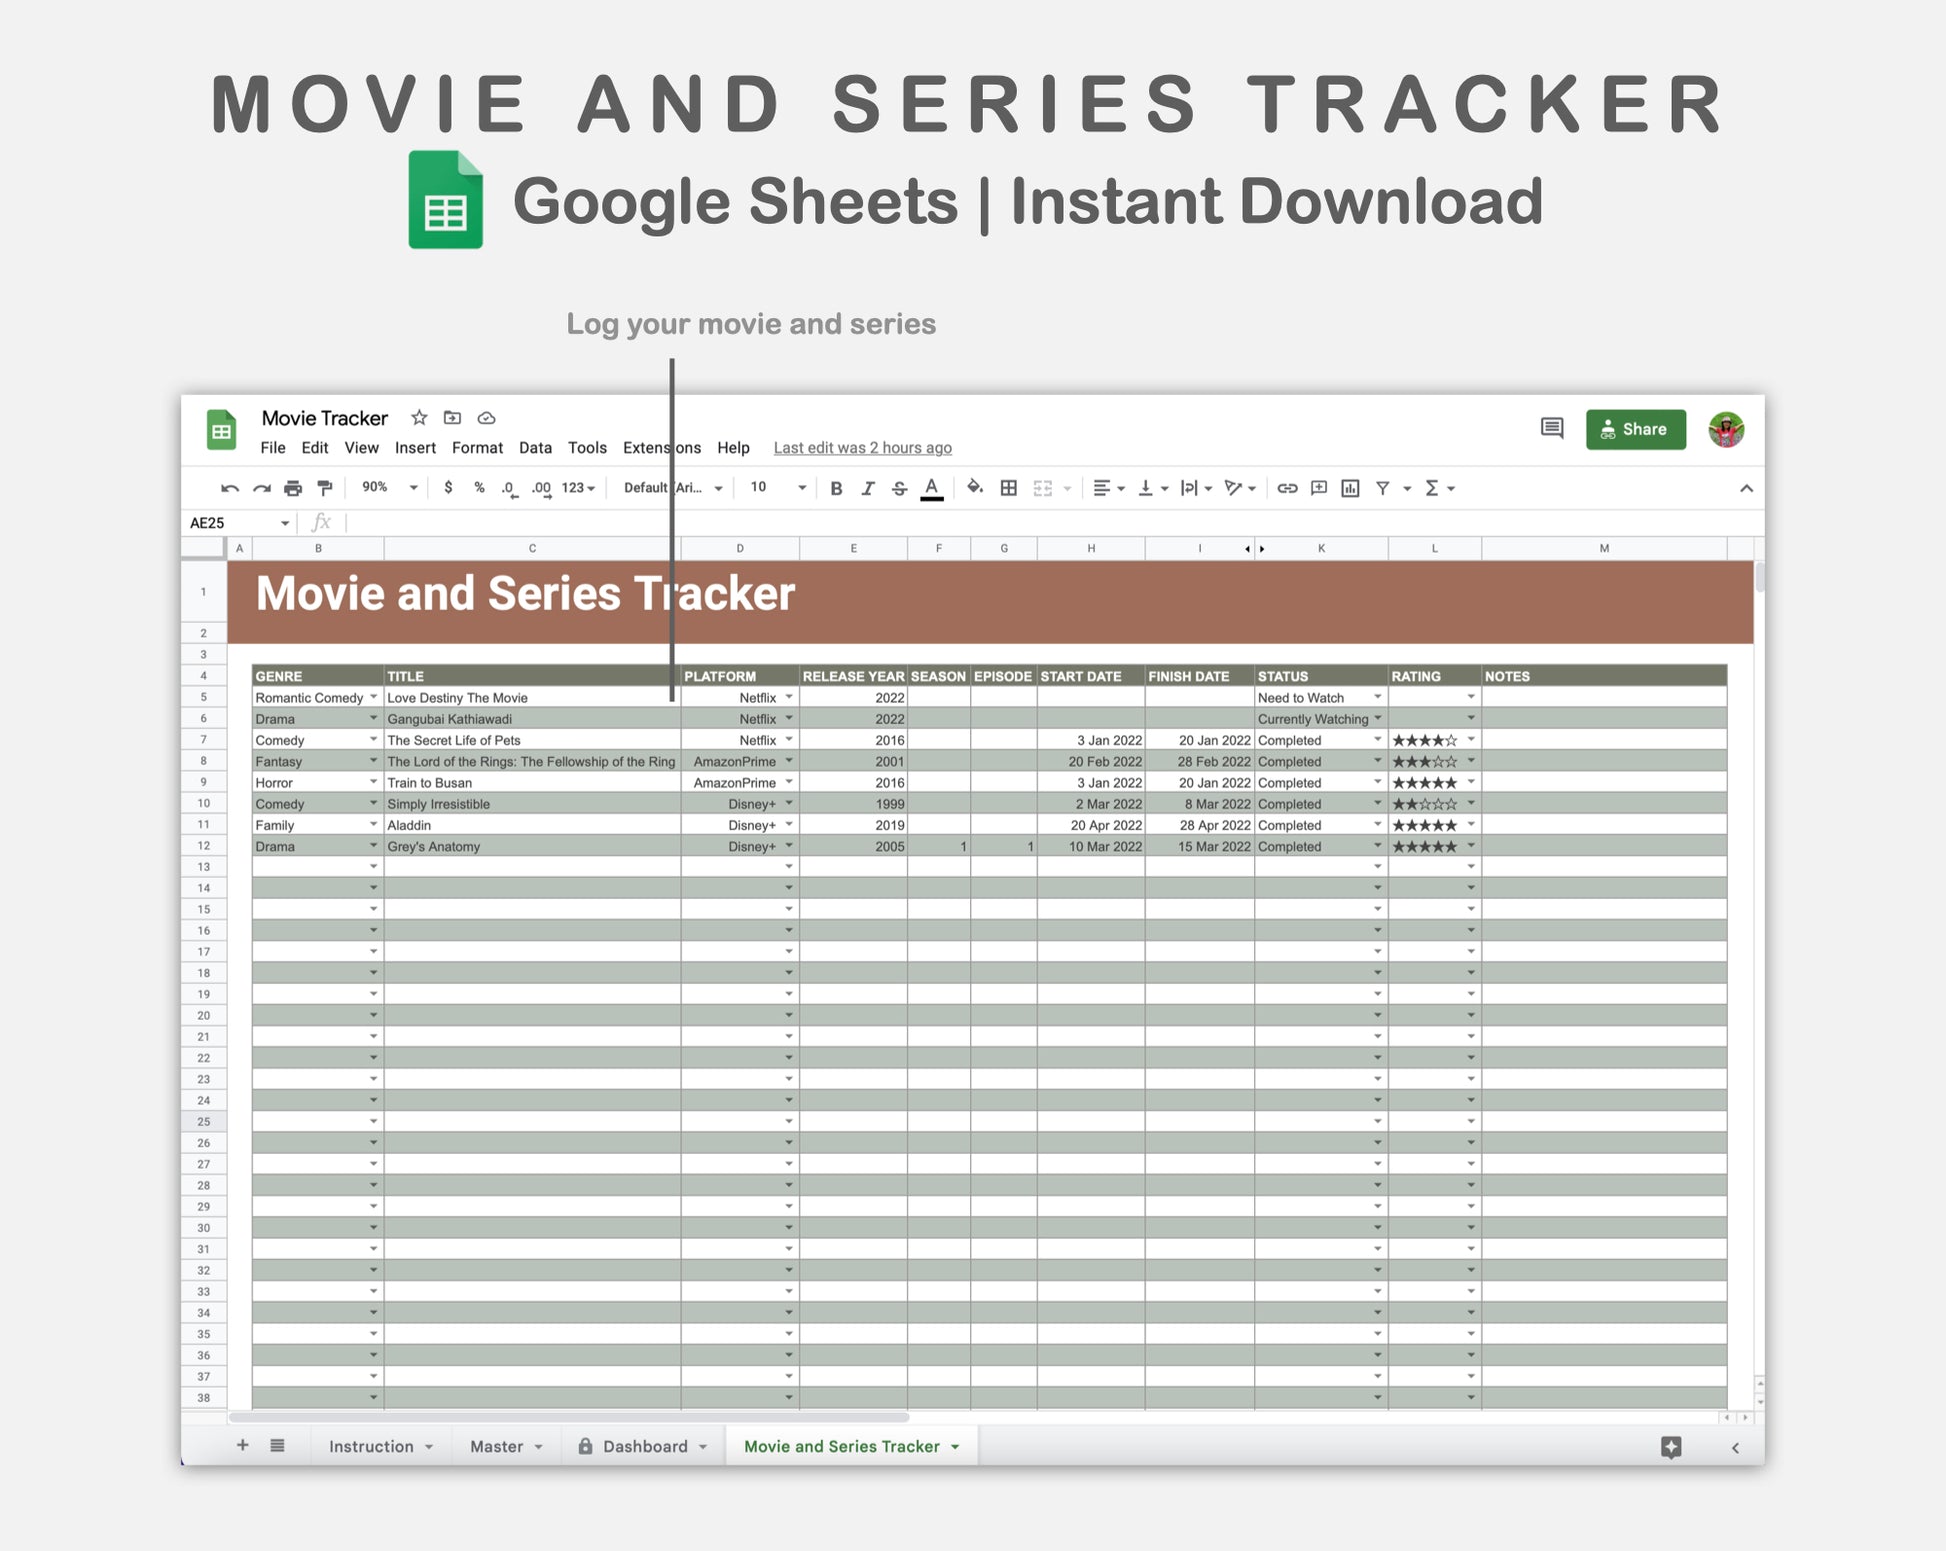Toggle italic formatting

tap(868, 488)
